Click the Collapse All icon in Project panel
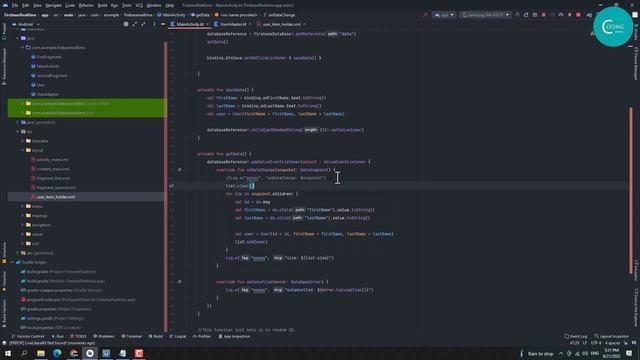The height and width of the screenshot is (360, 640). pyautogui.click(x=143, y=24)
